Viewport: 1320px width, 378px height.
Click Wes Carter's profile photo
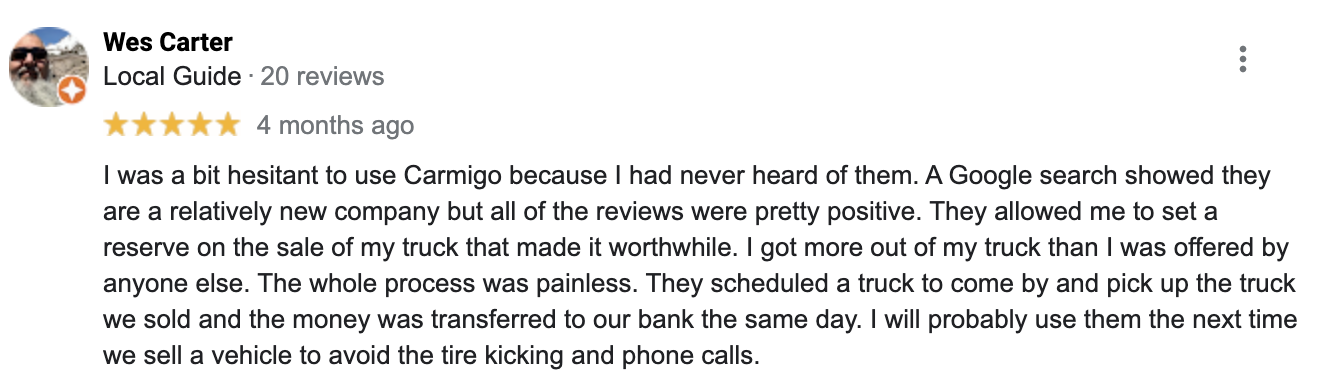48,66
